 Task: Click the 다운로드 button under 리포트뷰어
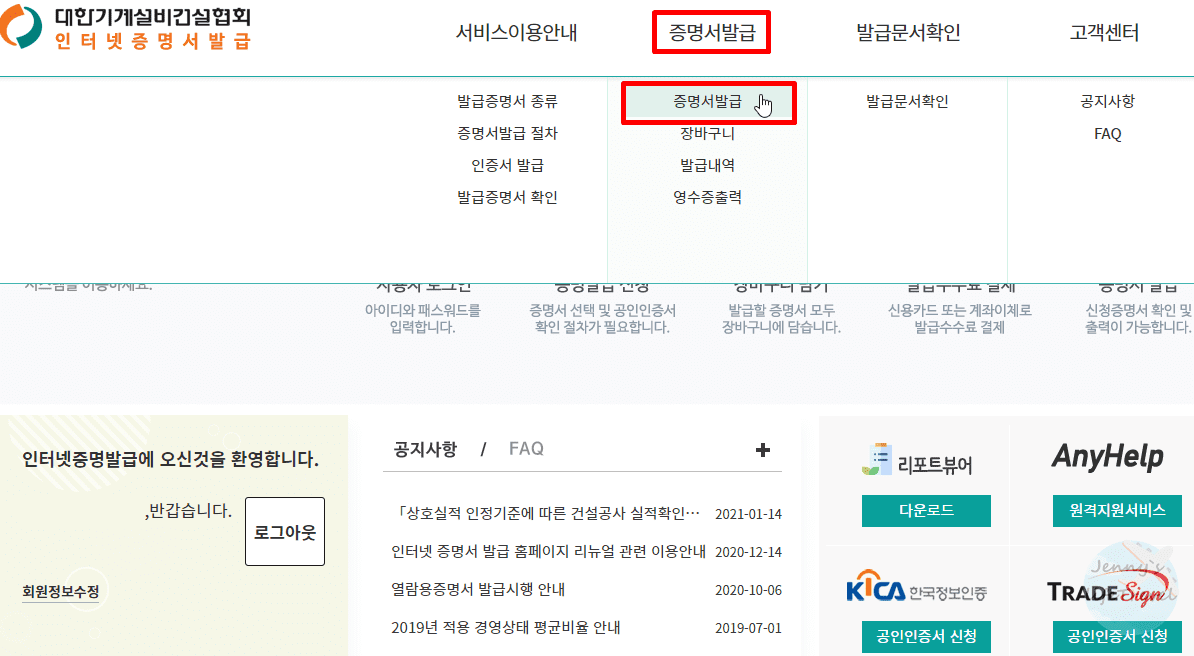926,510
